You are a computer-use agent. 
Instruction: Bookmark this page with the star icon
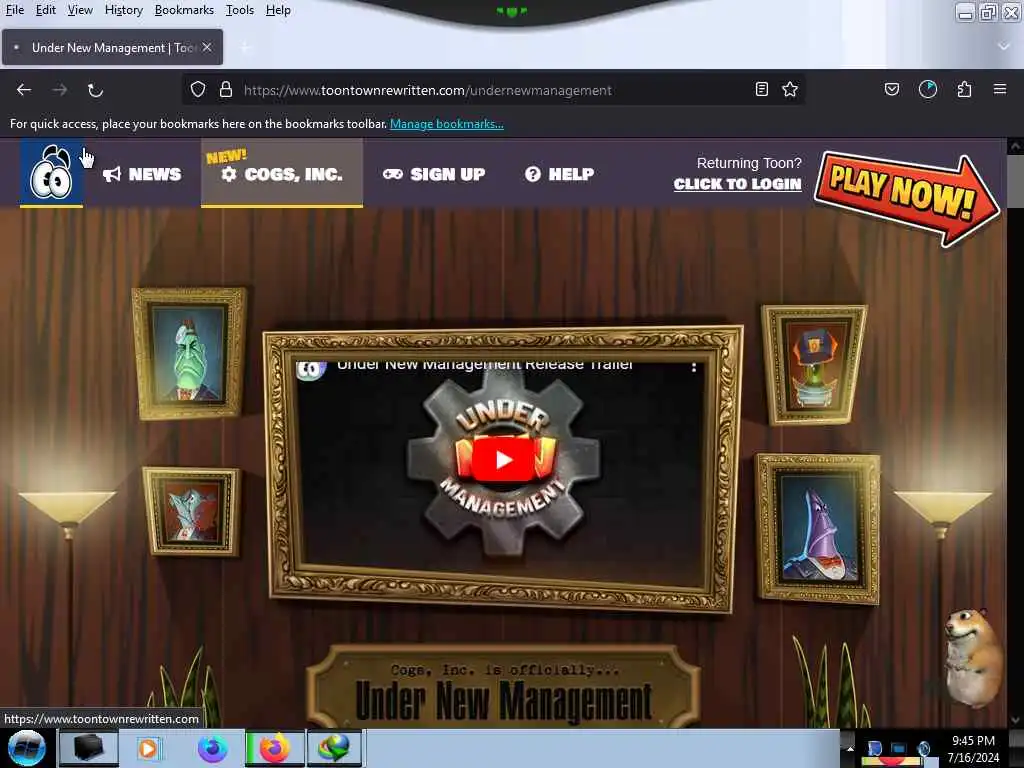click(790, 89)
